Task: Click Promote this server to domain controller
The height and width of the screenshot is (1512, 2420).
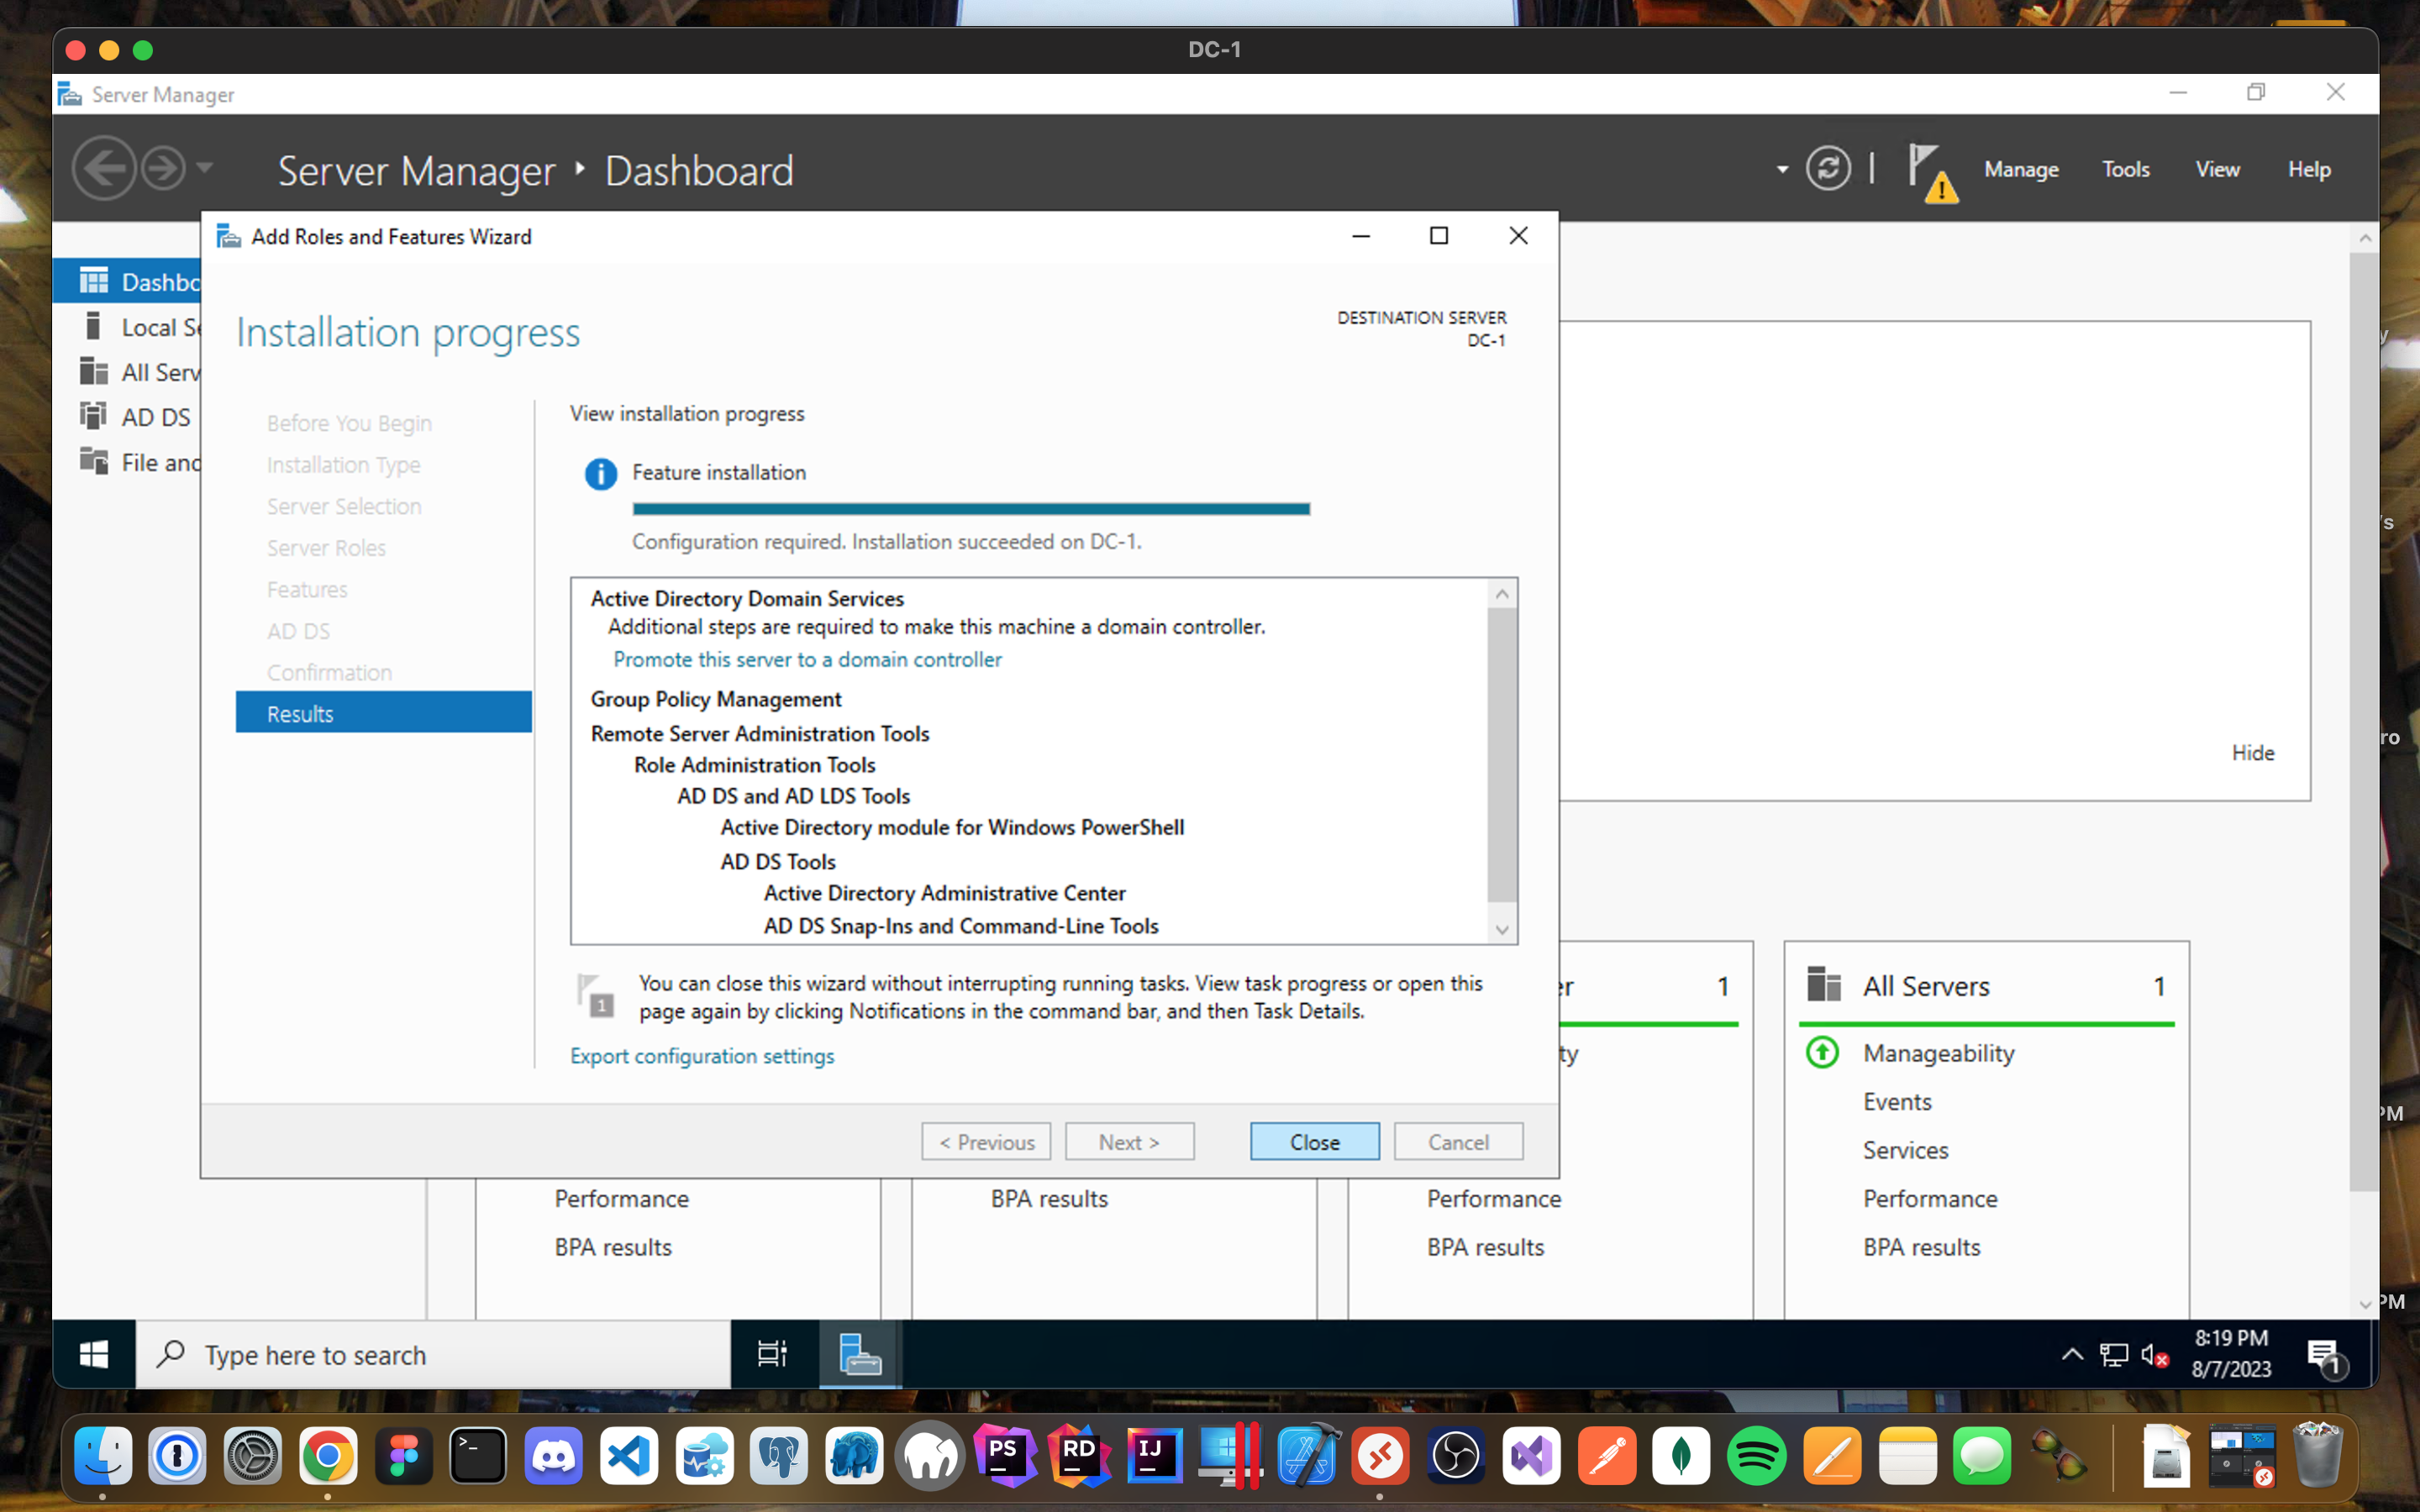Action: click(x=807, y=659)
